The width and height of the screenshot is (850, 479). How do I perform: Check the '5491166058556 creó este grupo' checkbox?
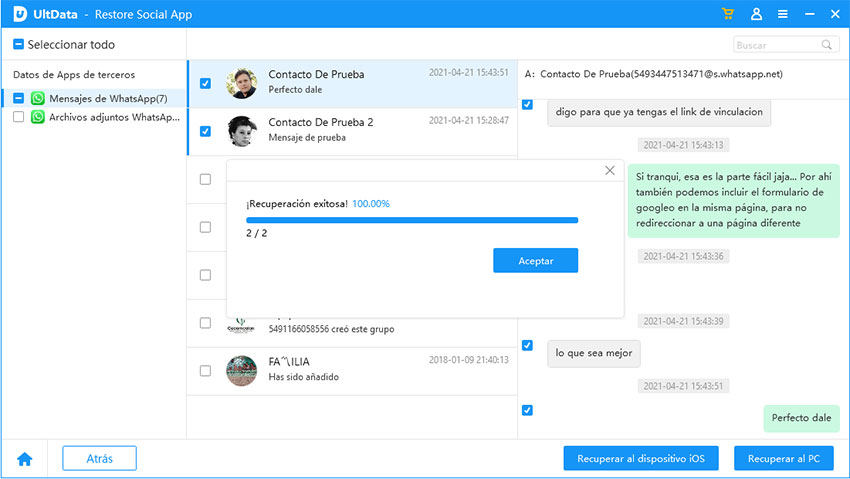205,323
